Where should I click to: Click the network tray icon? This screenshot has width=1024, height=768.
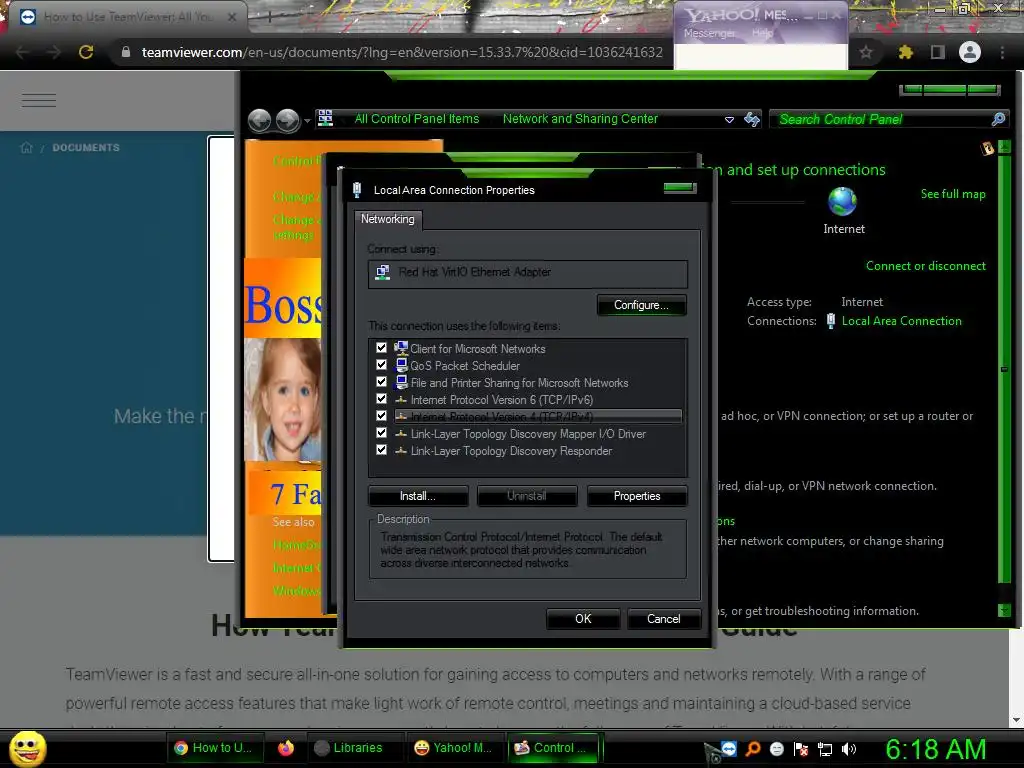(825, 748)
